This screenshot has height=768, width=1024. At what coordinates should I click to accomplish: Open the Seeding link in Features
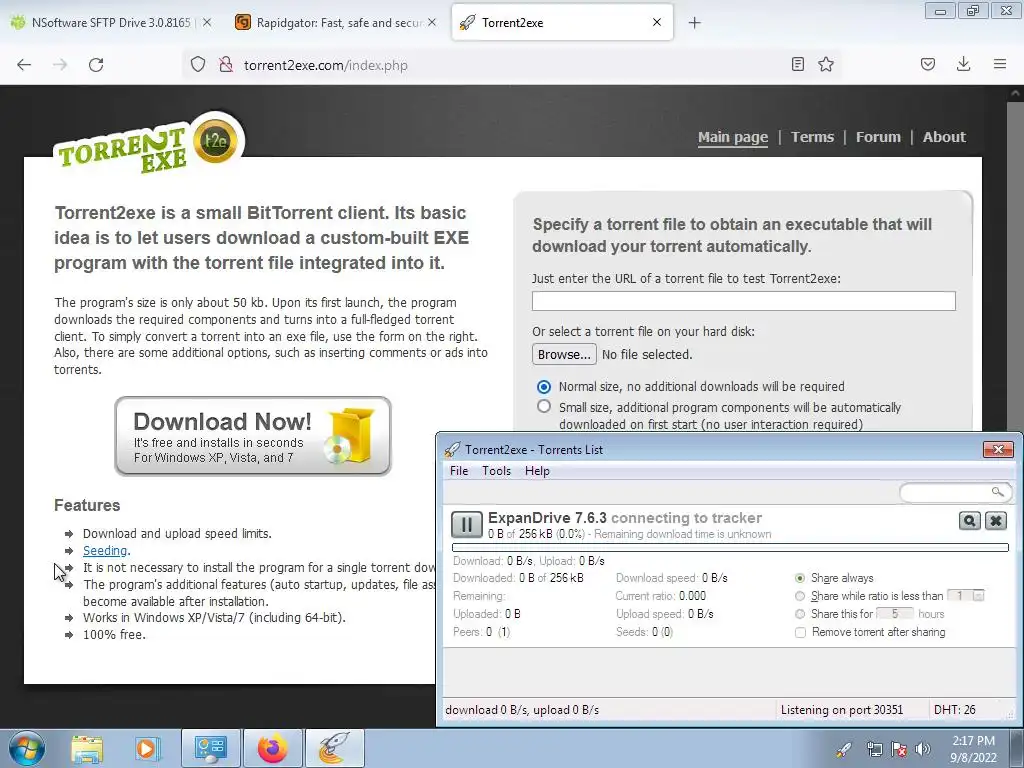coord(105,551)
